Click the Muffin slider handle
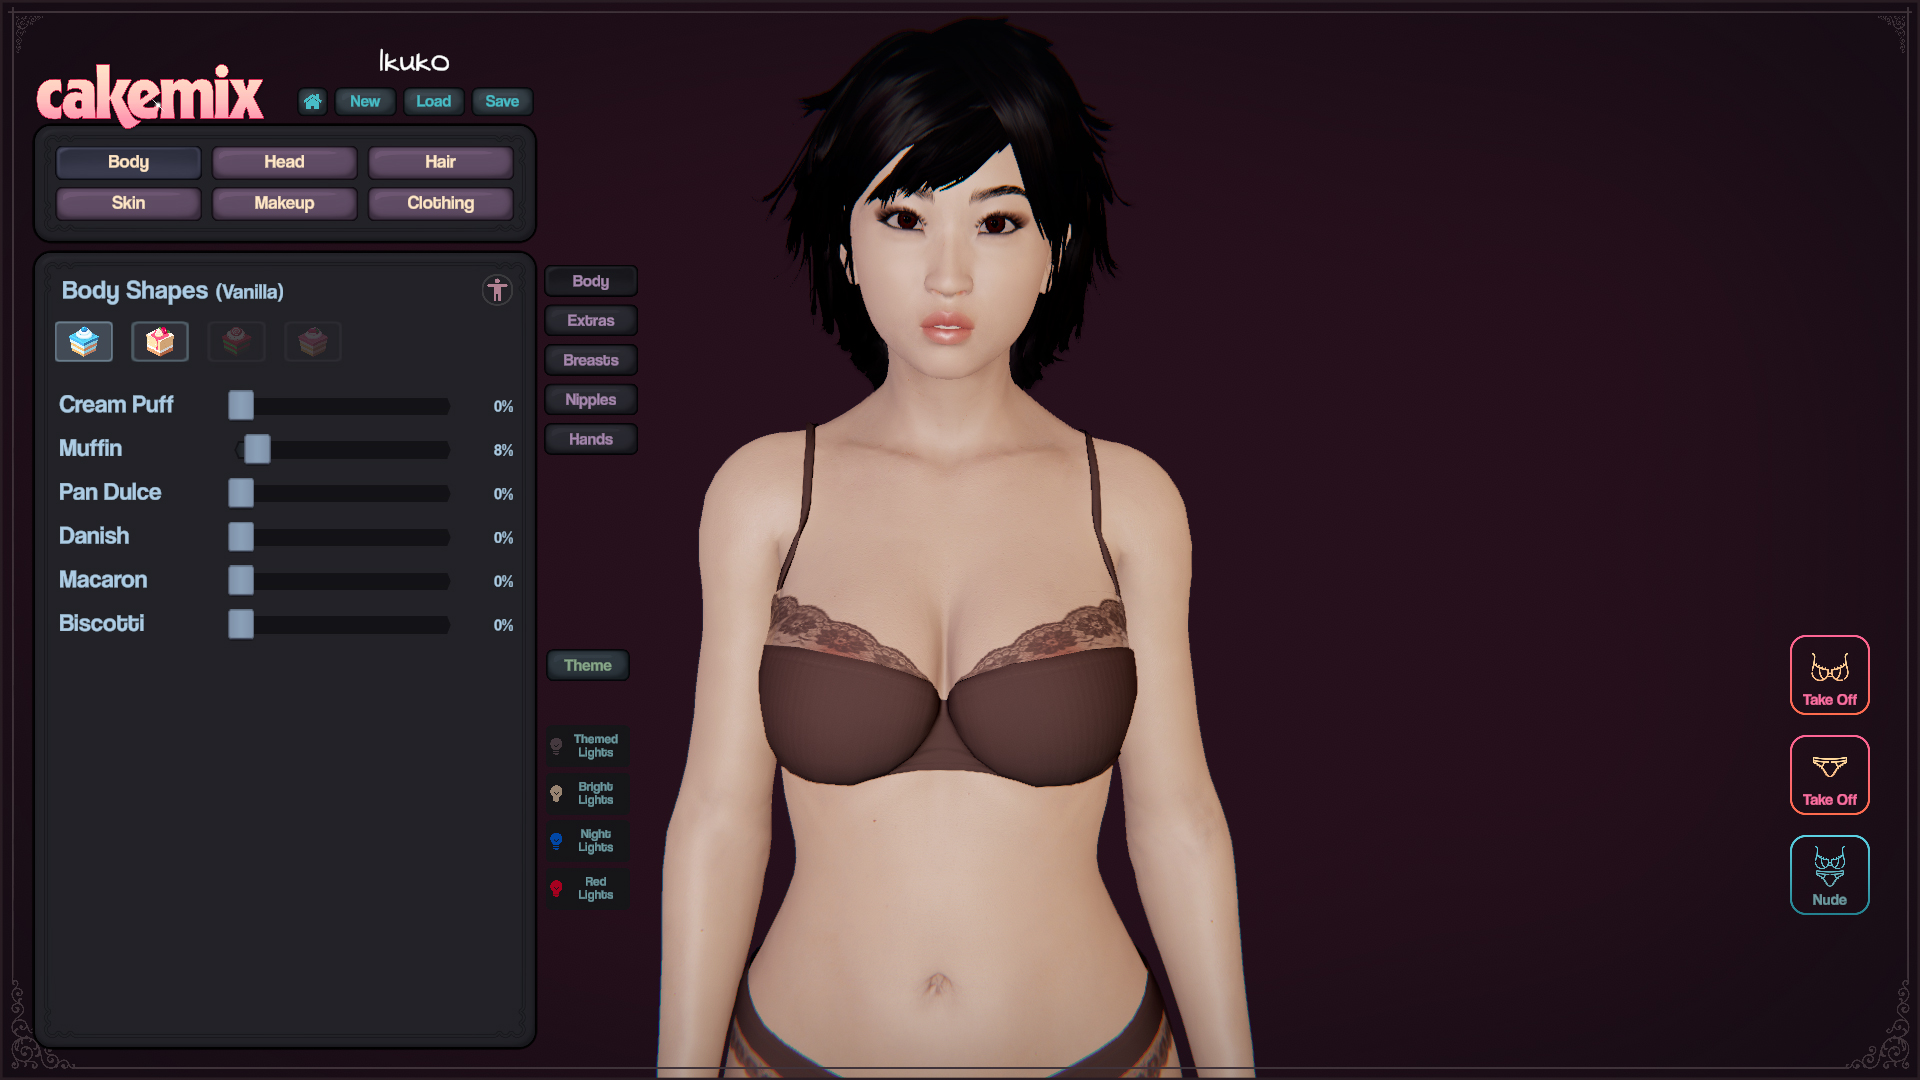This screenshot has height=1080, width=1920. tap(257, 450)
